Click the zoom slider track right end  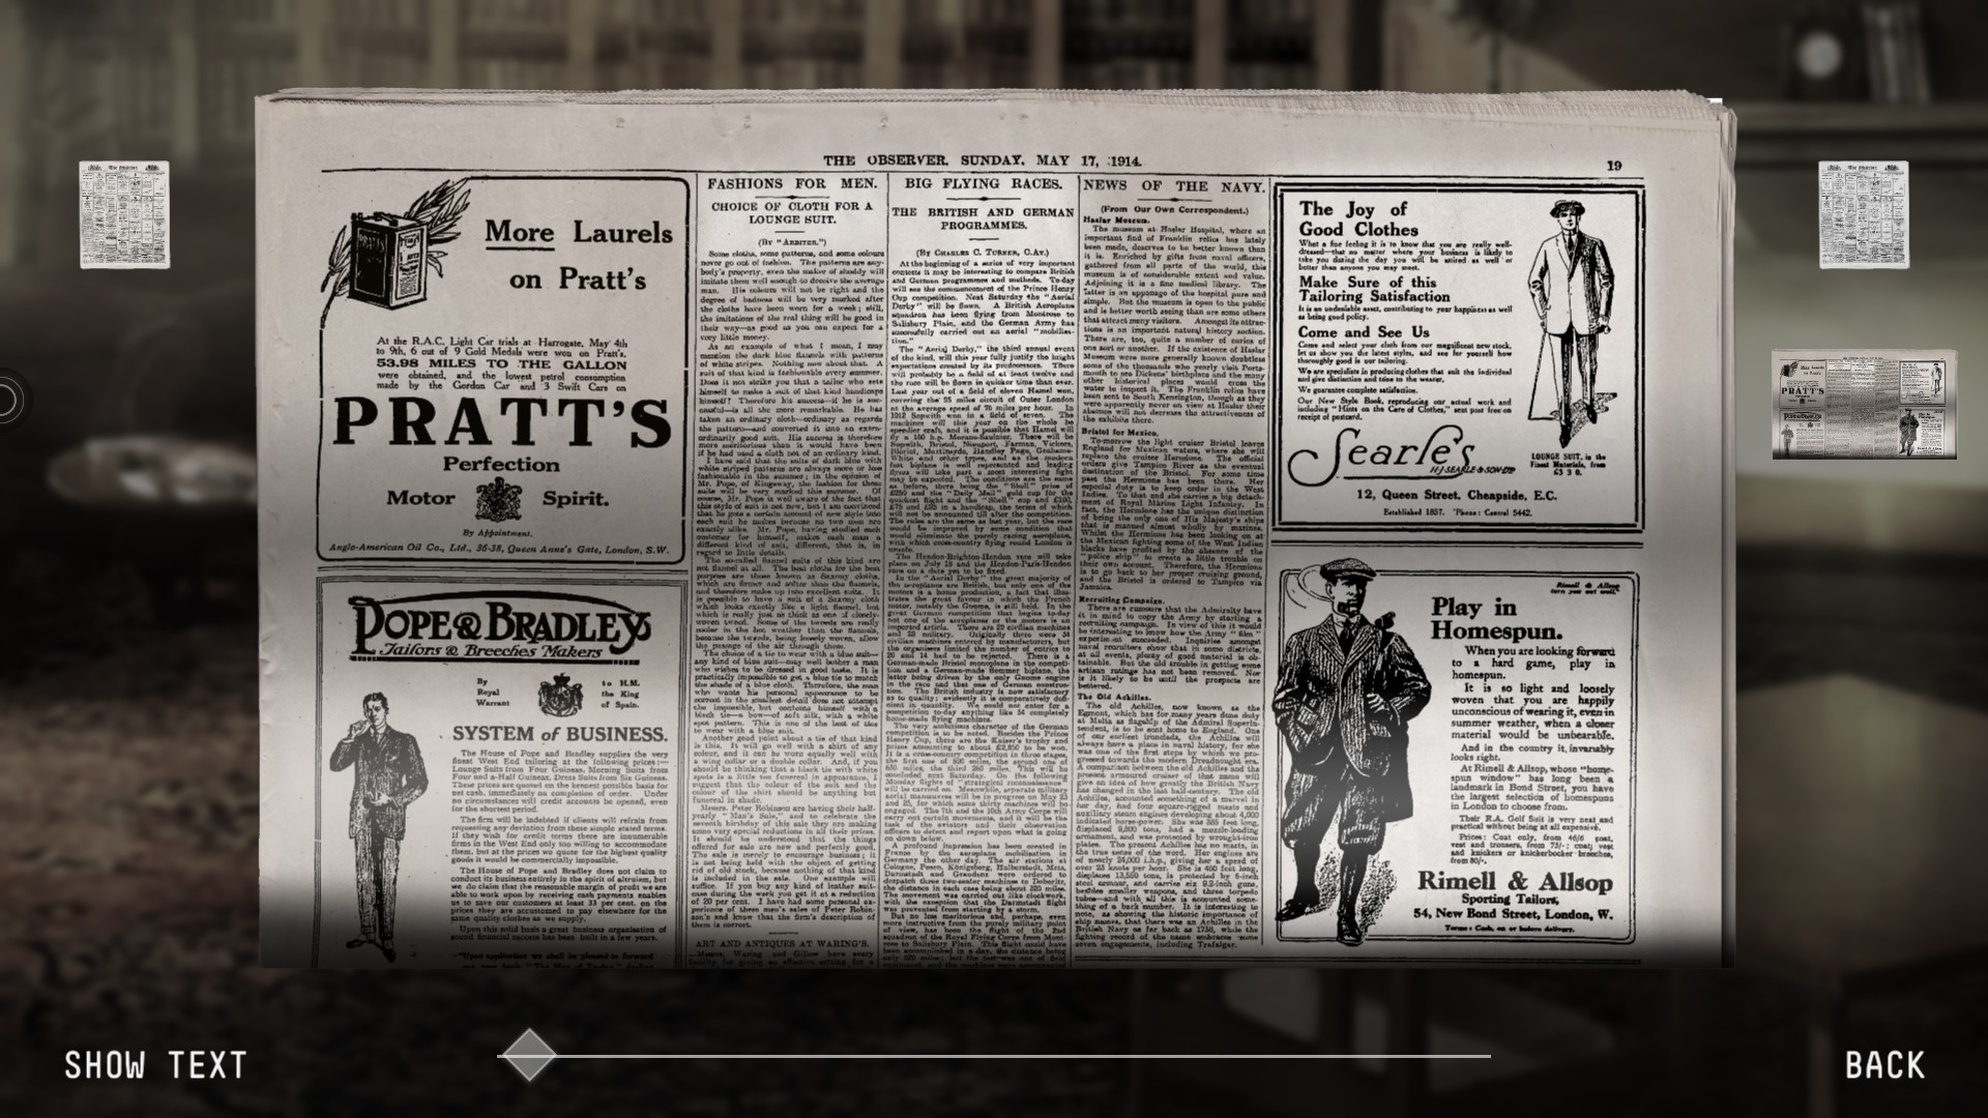click(1488, 1055)
